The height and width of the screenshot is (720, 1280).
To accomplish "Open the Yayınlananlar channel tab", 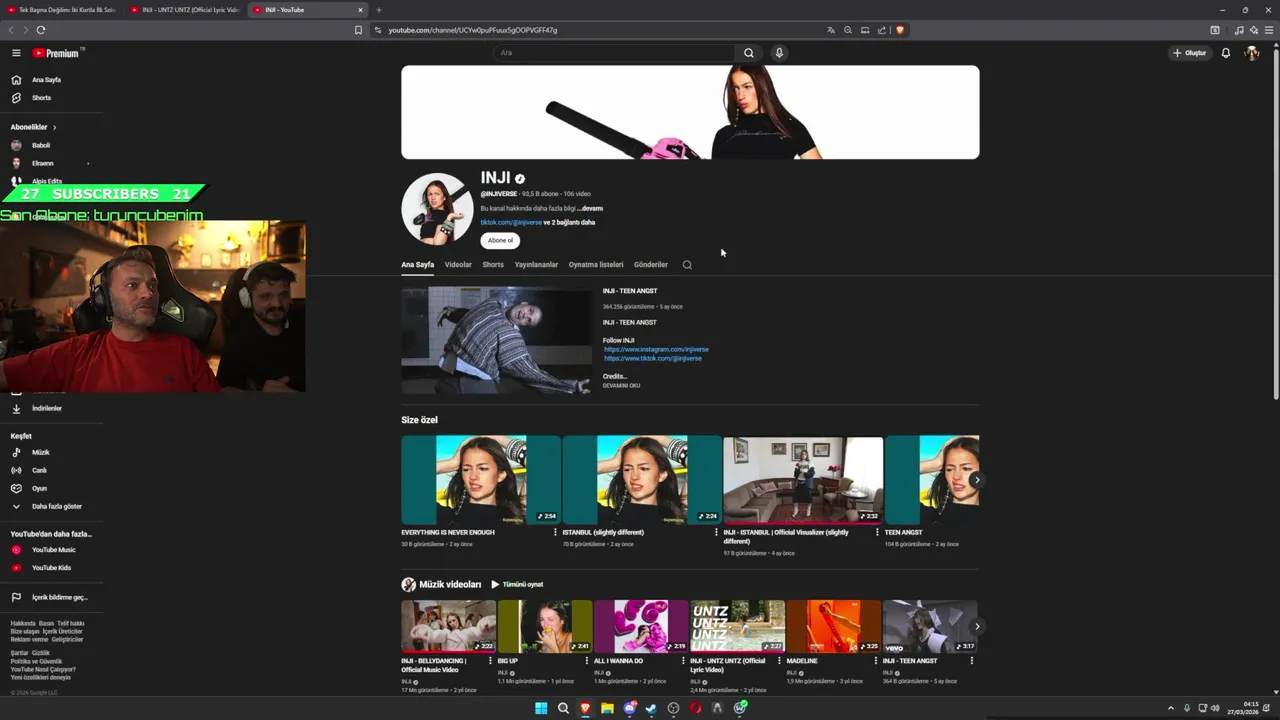I will (x=536, y=265).
